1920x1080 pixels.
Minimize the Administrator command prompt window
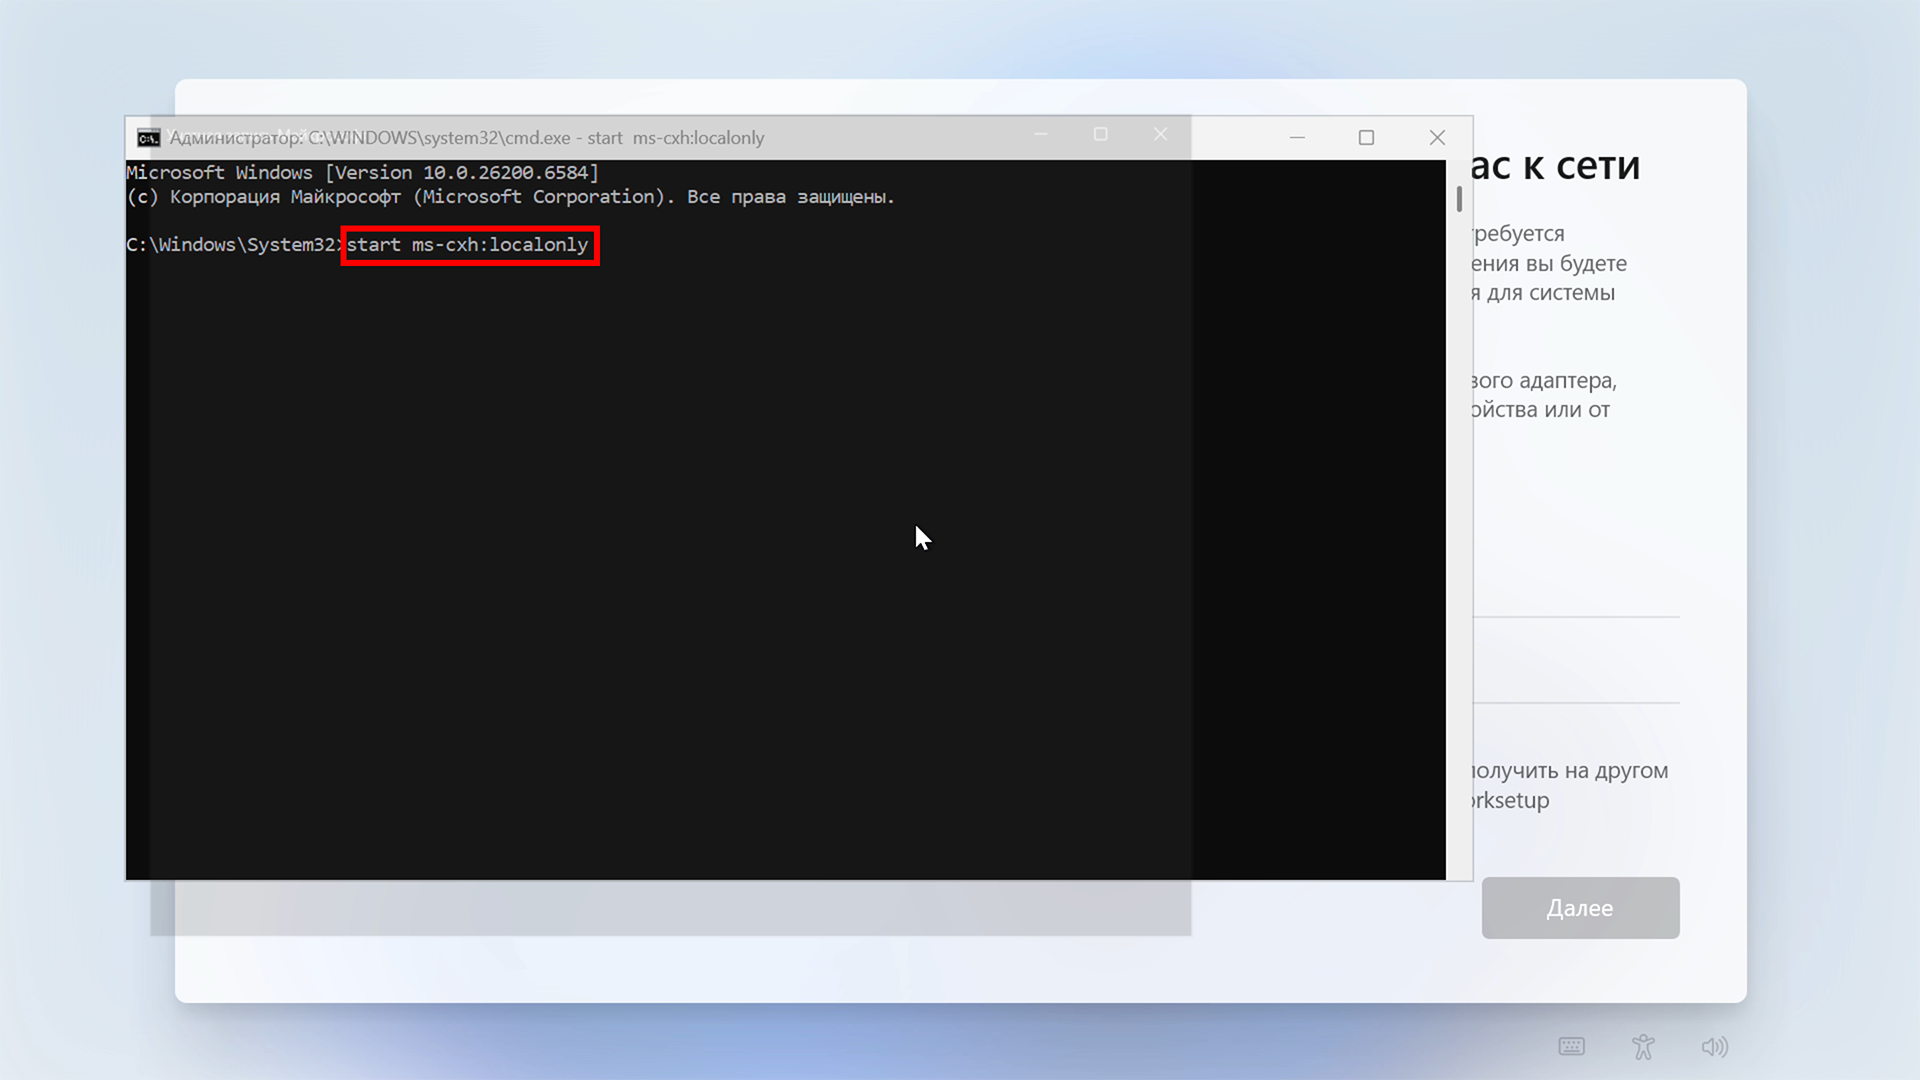[x=1297, y=138]
